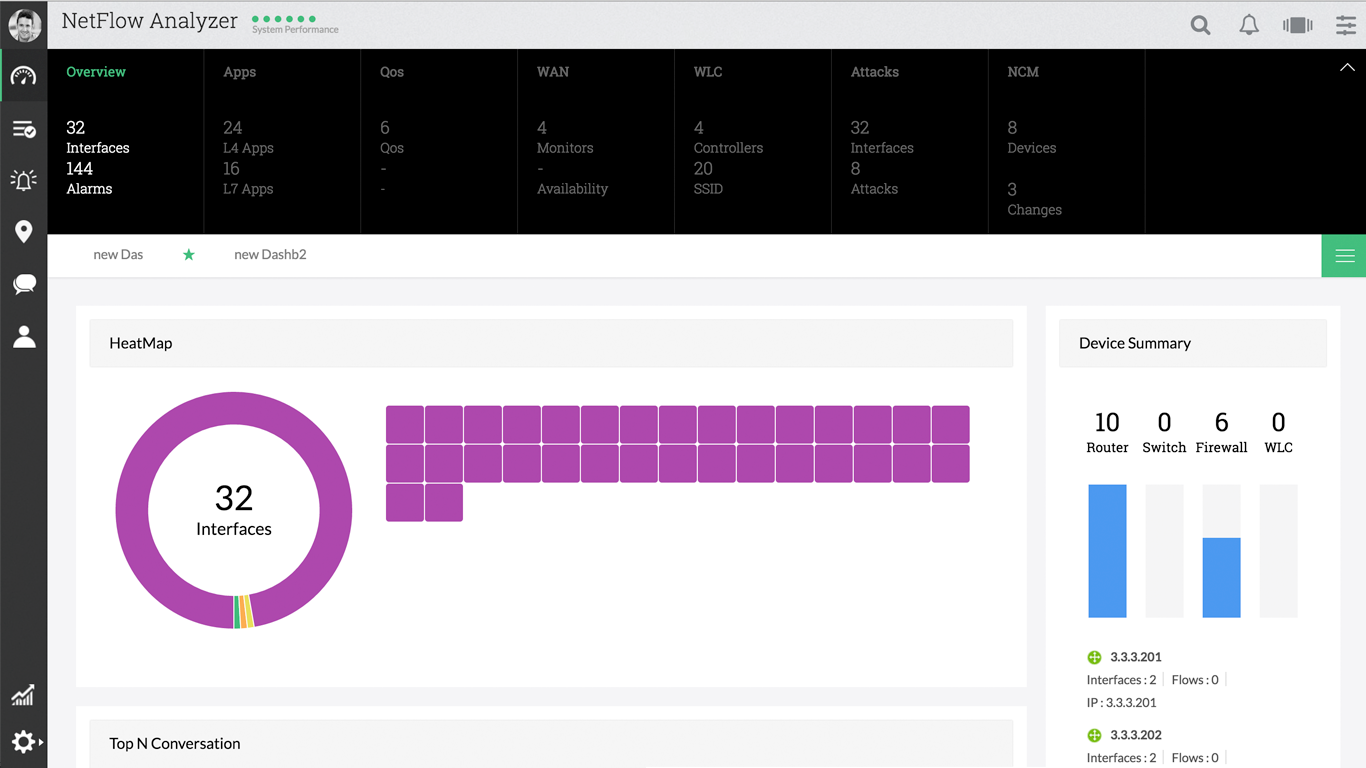This screenshot has height=768, width=1366.
Task: Click the 0 Switch count
Action: 1164,432
